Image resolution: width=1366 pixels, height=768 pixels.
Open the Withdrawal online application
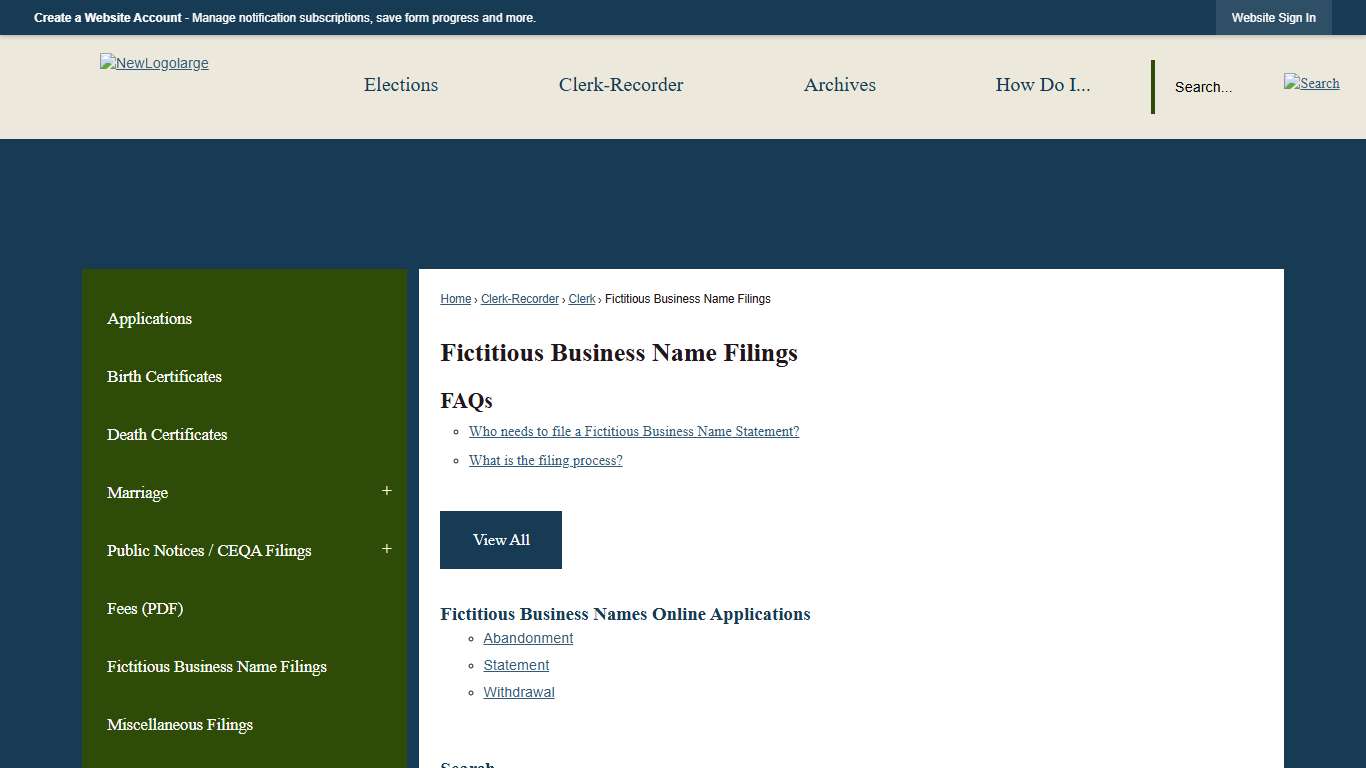(519, 692)
